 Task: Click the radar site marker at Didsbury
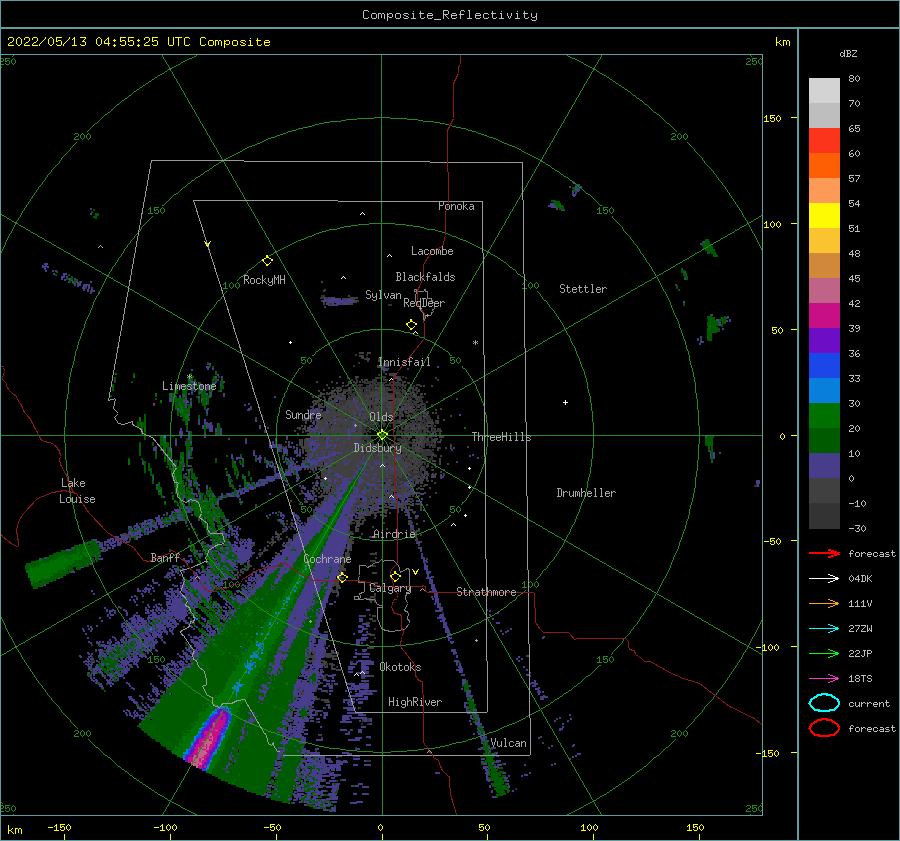382,435
